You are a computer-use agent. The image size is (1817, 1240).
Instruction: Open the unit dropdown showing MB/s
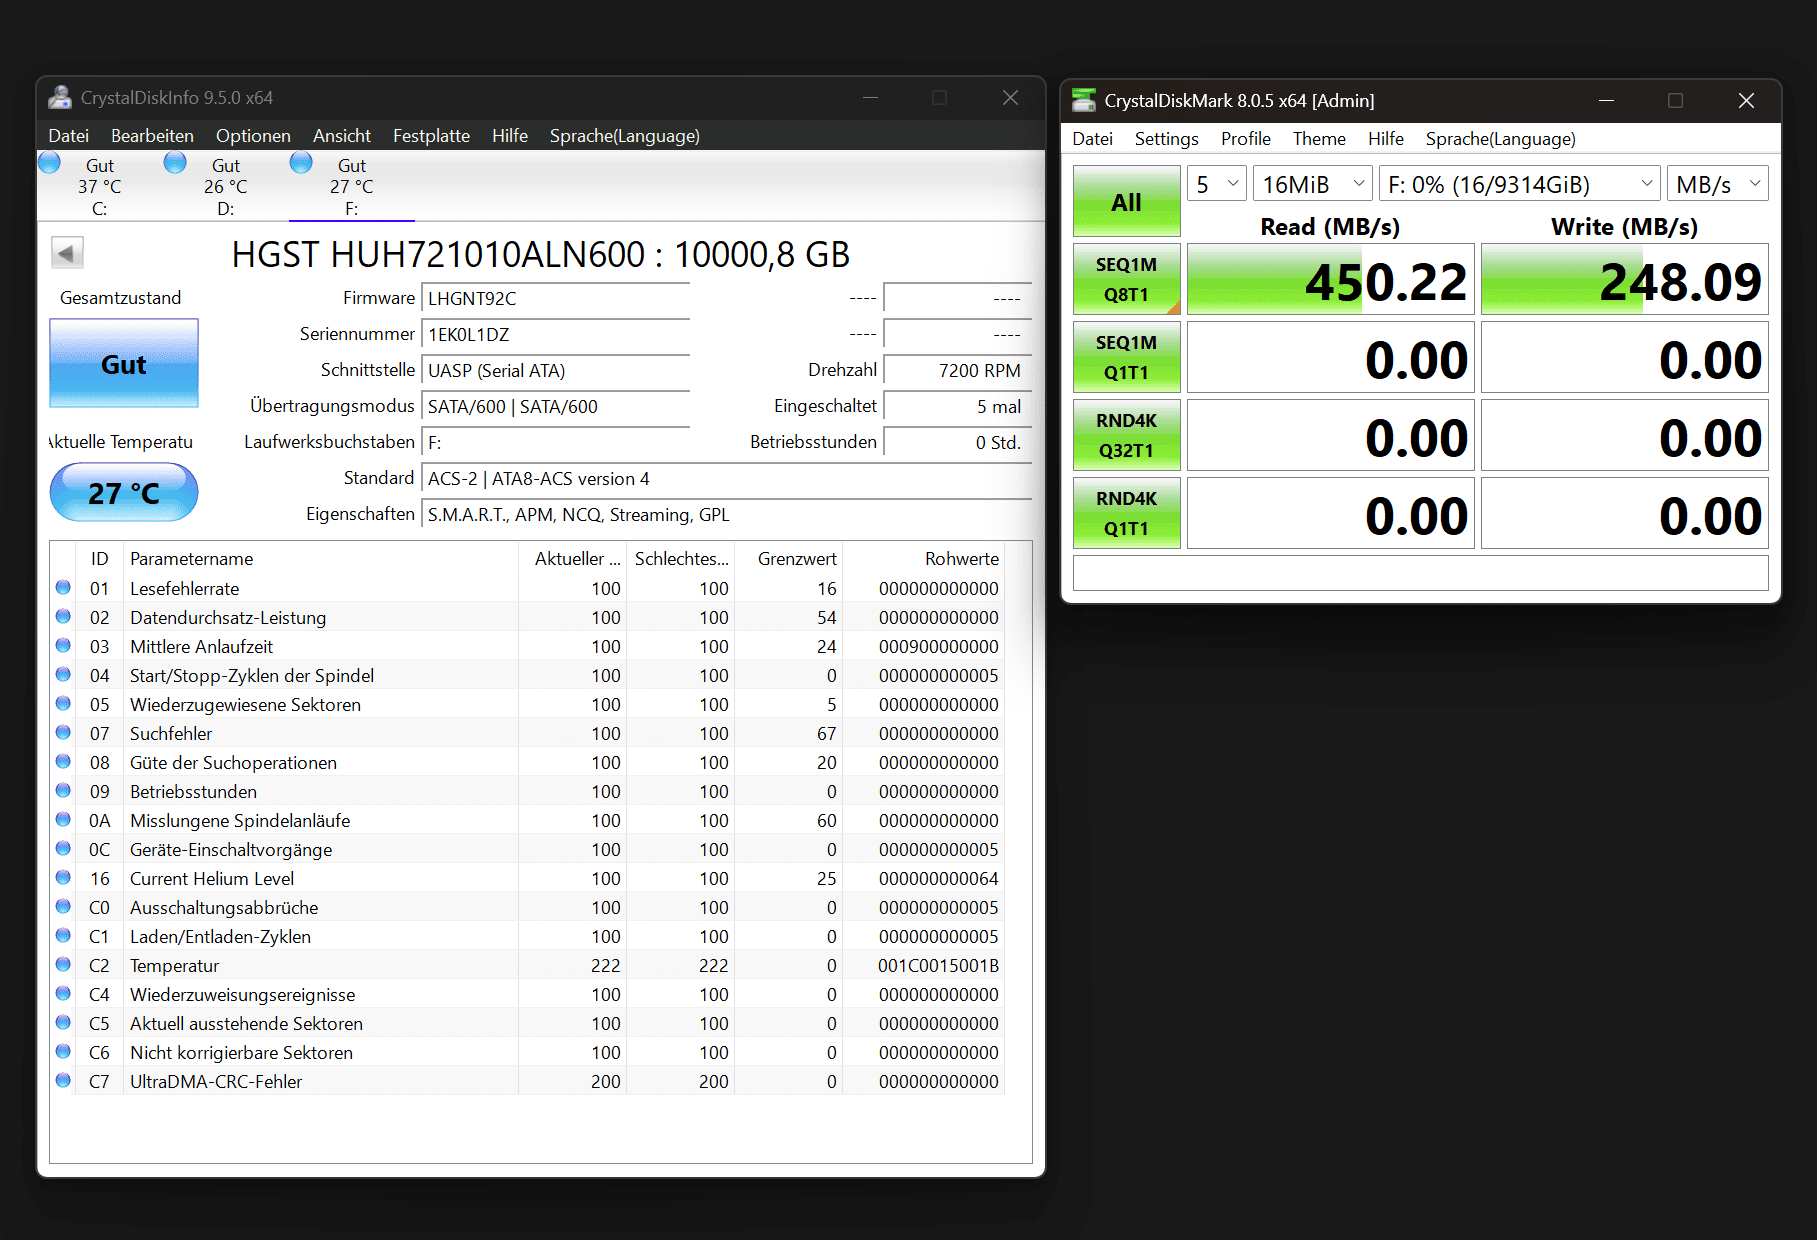[x=1718, y=184]
